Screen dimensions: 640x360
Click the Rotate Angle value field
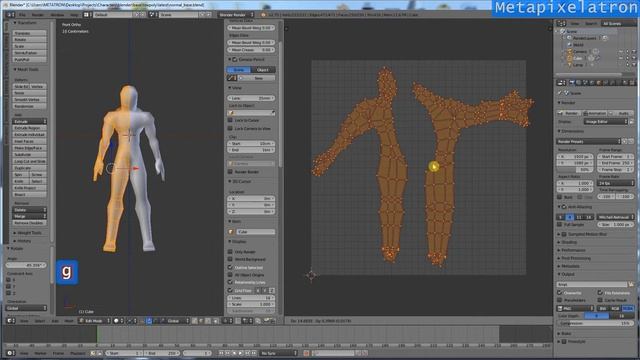pos(26,265)
